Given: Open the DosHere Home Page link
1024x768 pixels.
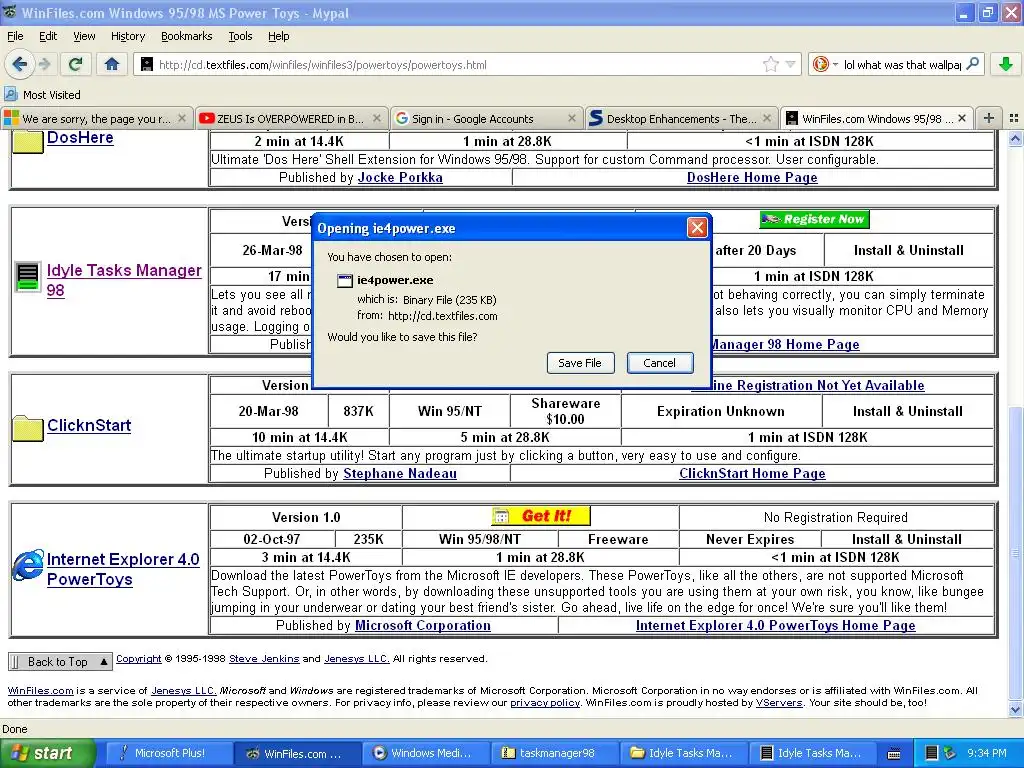Looking at the screenshot, I should coord(752,178).
